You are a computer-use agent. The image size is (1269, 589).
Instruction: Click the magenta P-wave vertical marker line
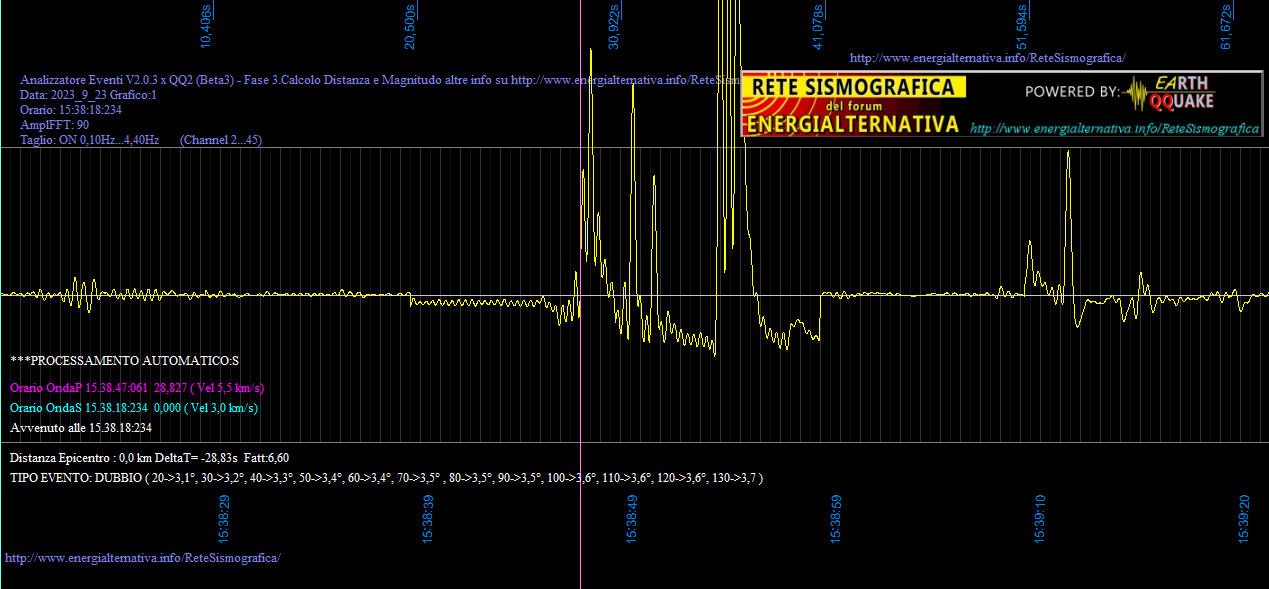tap(581, 294)
